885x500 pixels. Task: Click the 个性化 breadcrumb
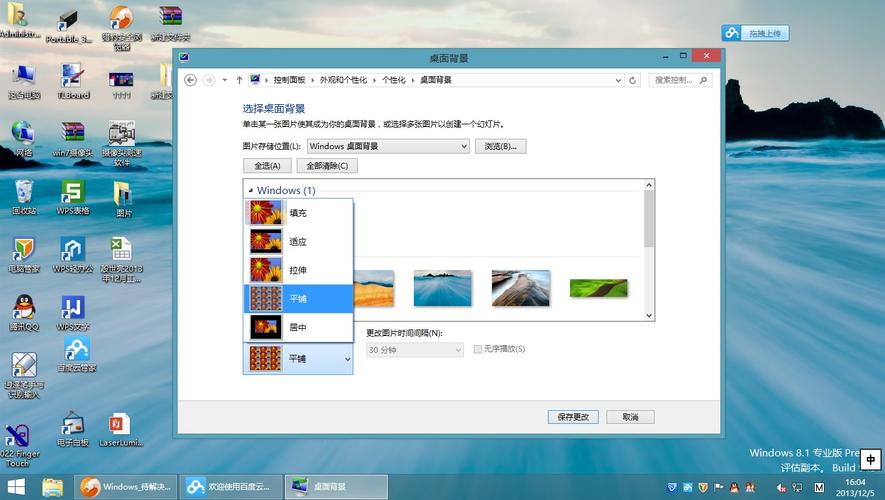tap(393, 80)
